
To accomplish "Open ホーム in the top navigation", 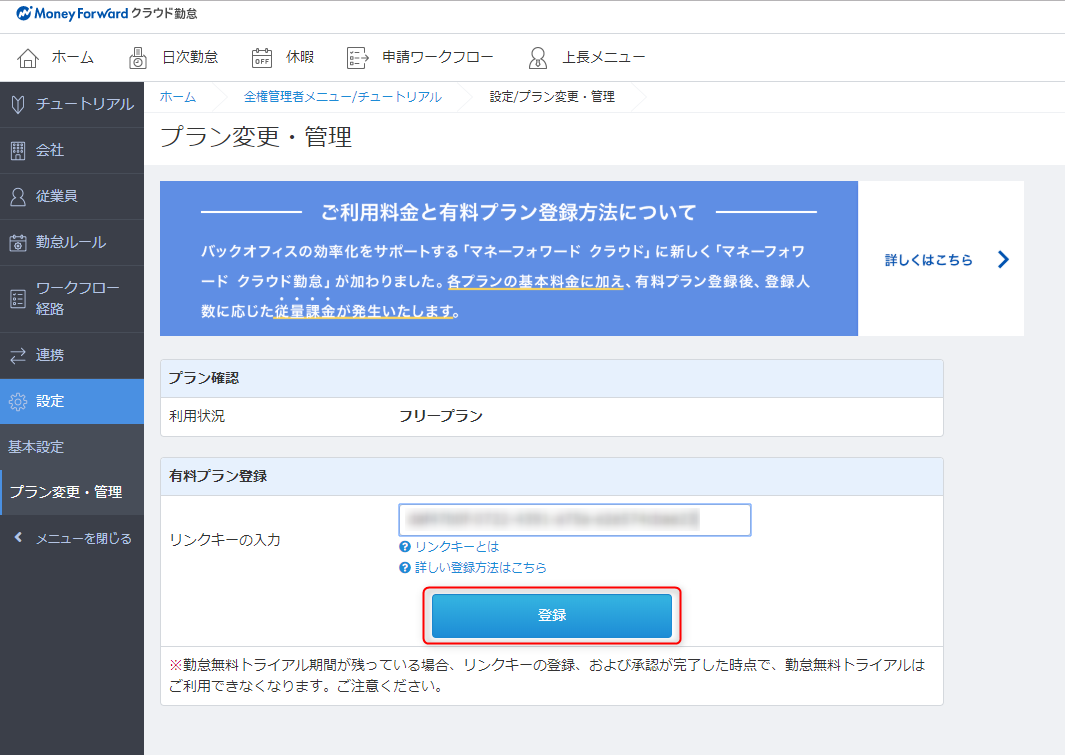I will coord(73,57).
